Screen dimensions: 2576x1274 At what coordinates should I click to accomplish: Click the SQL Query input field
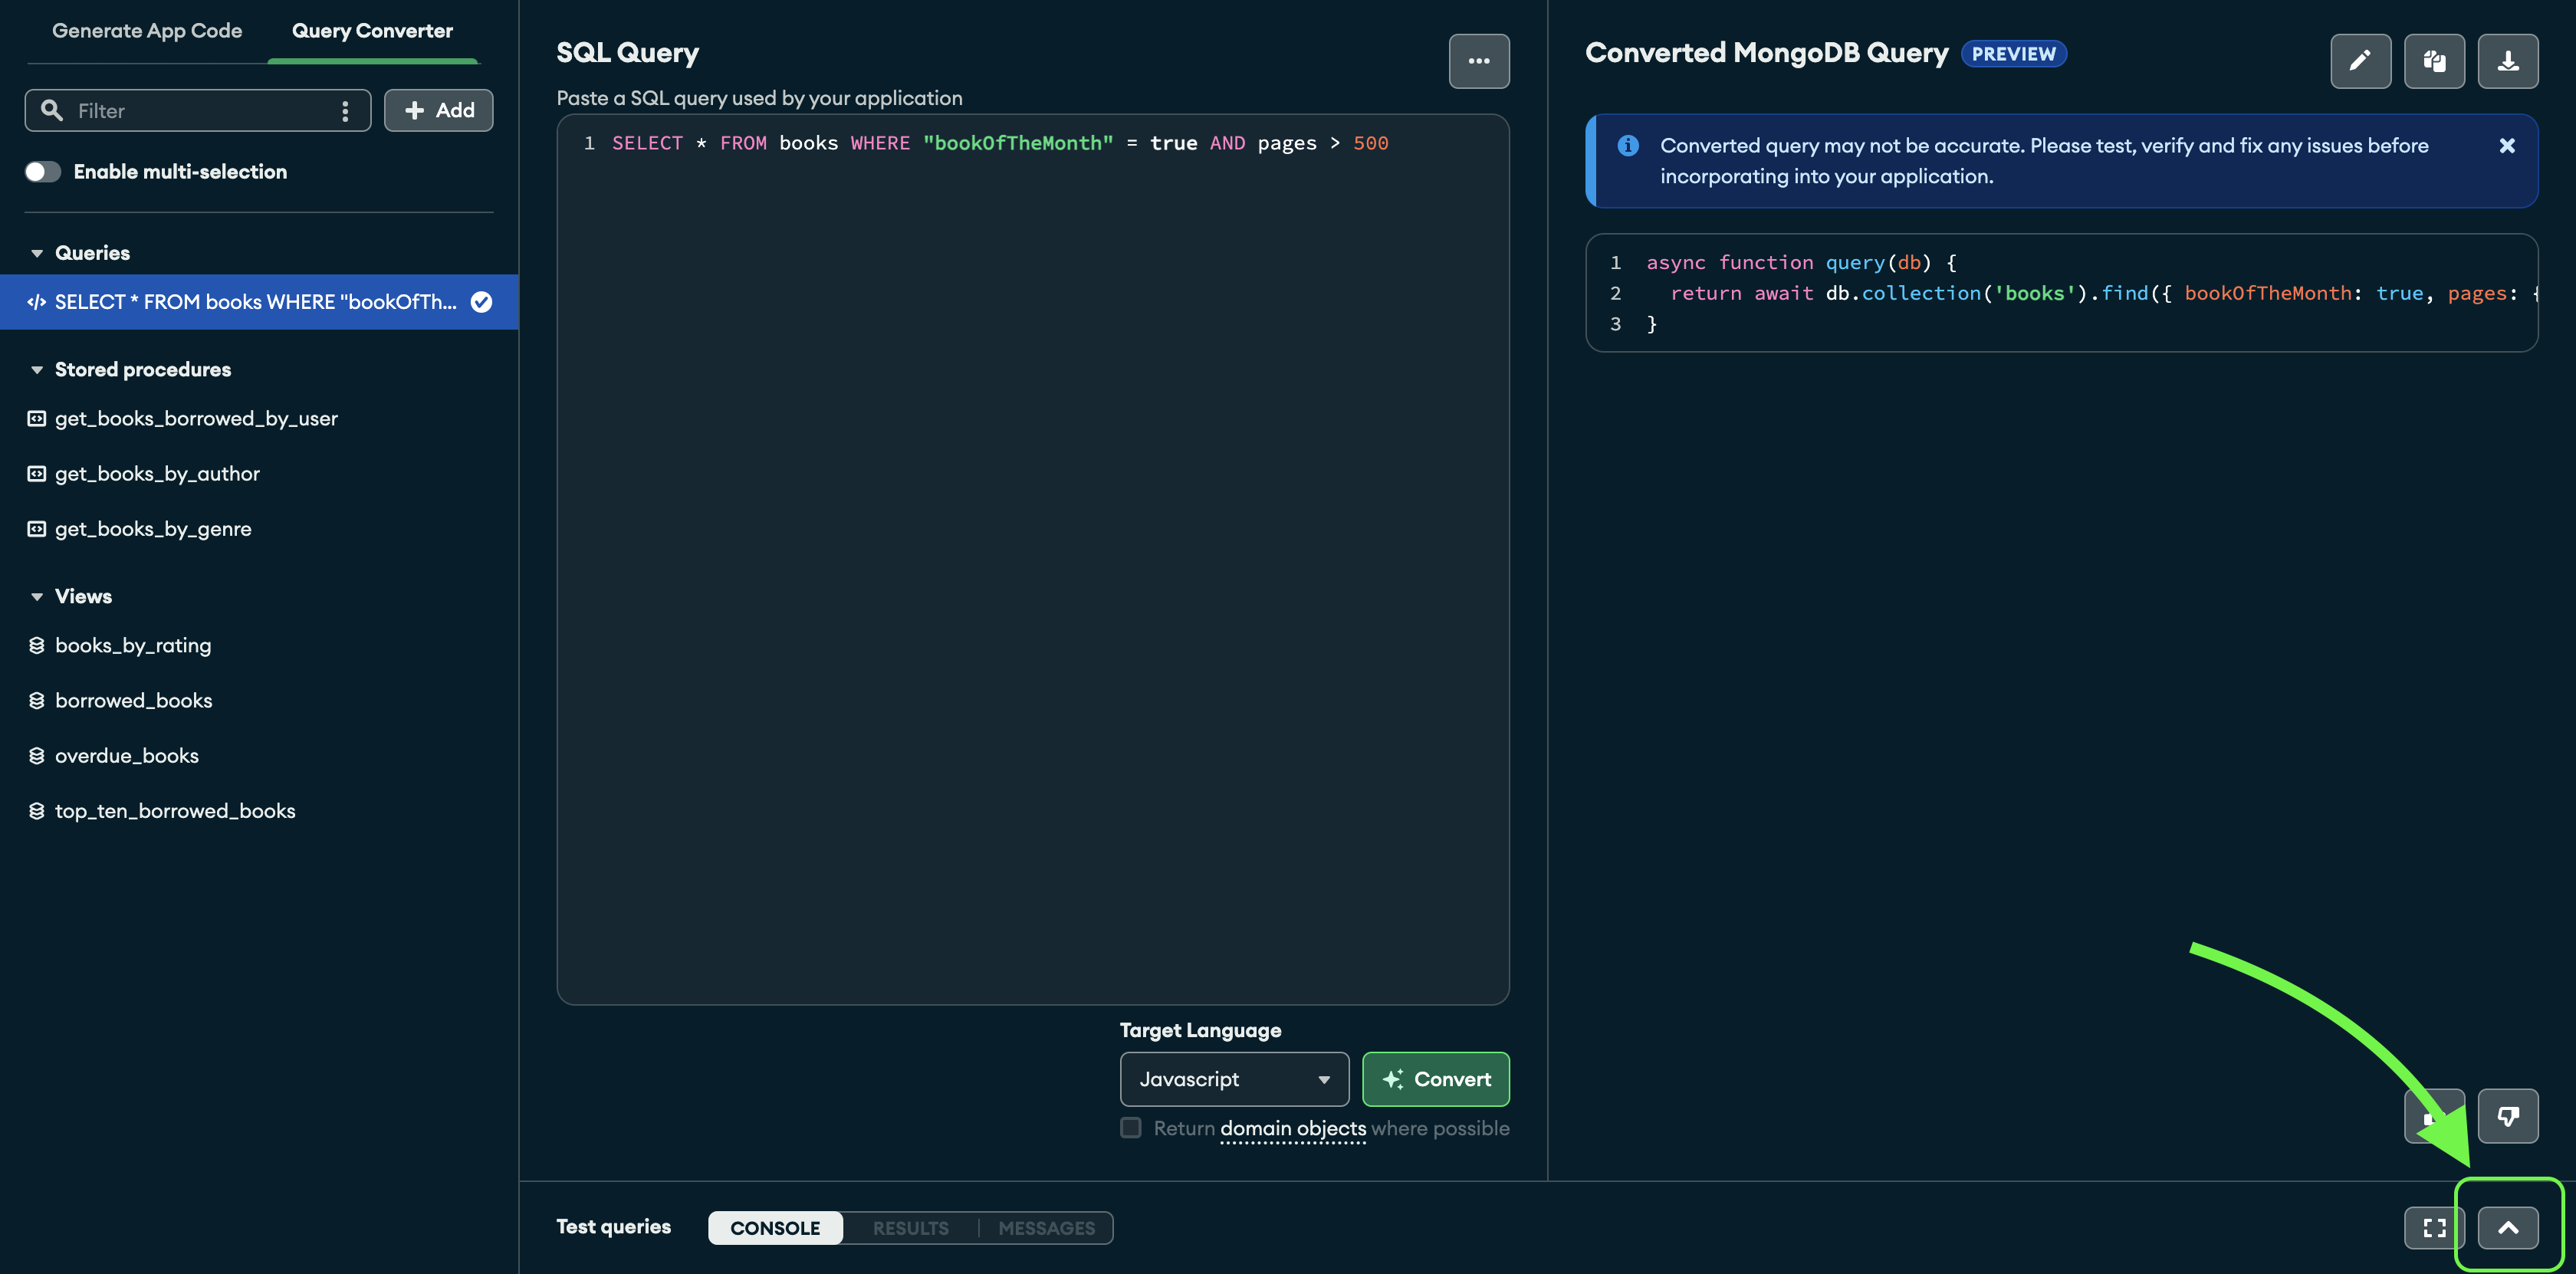[x=1033, y=558]
